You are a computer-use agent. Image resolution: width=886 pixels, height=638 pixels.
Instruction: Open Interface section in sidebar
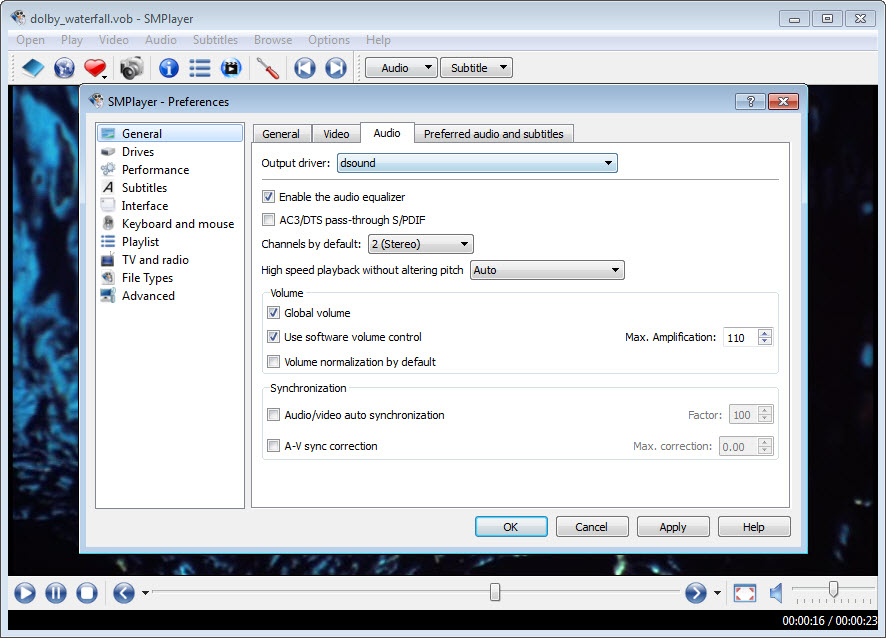coord(170,206)
